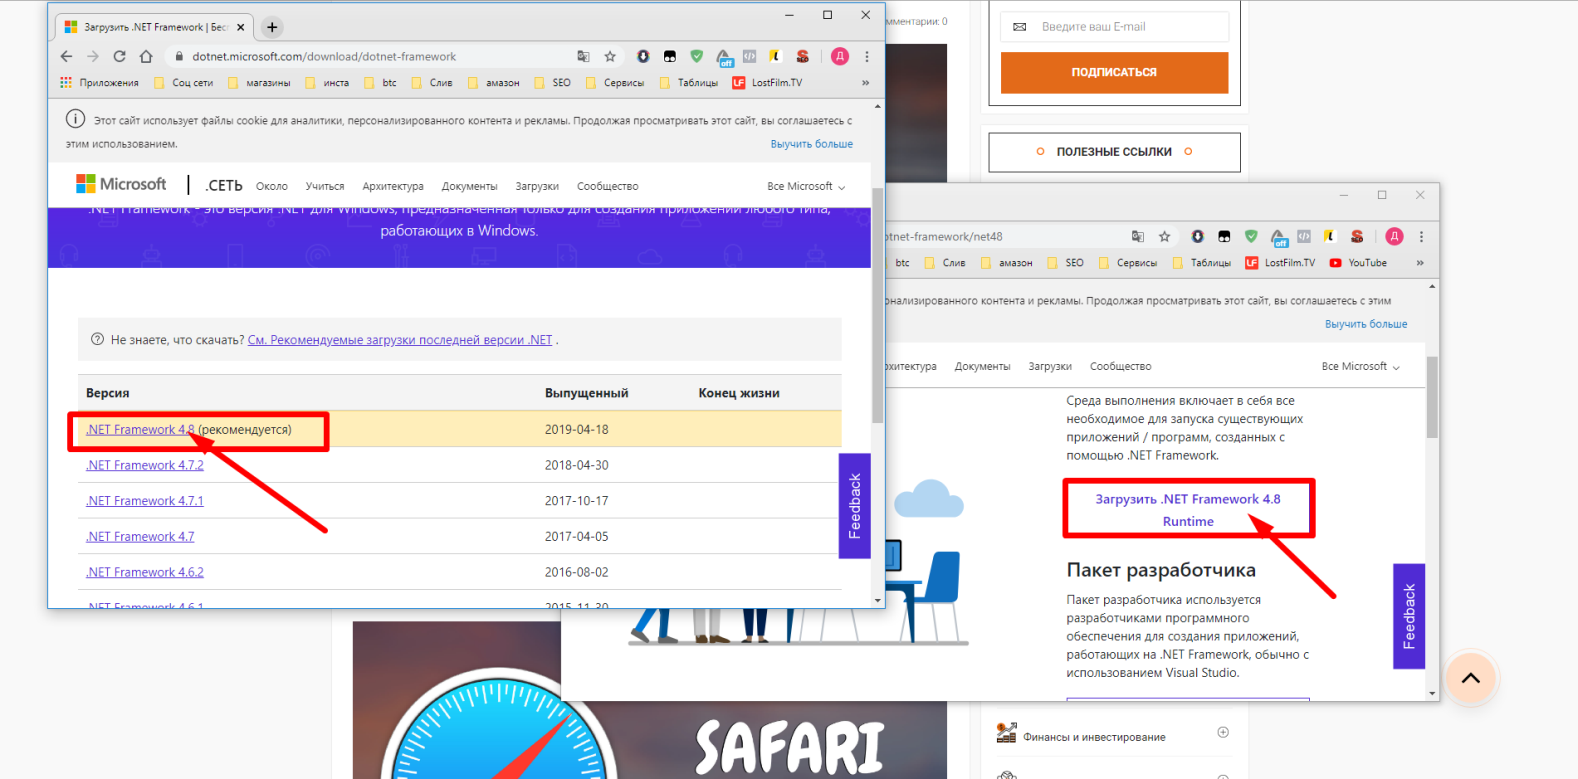The height and width of the screenshot is (779, 1578).
Task: Click the release date '2019-04-18'
Action: coord(577,429)
